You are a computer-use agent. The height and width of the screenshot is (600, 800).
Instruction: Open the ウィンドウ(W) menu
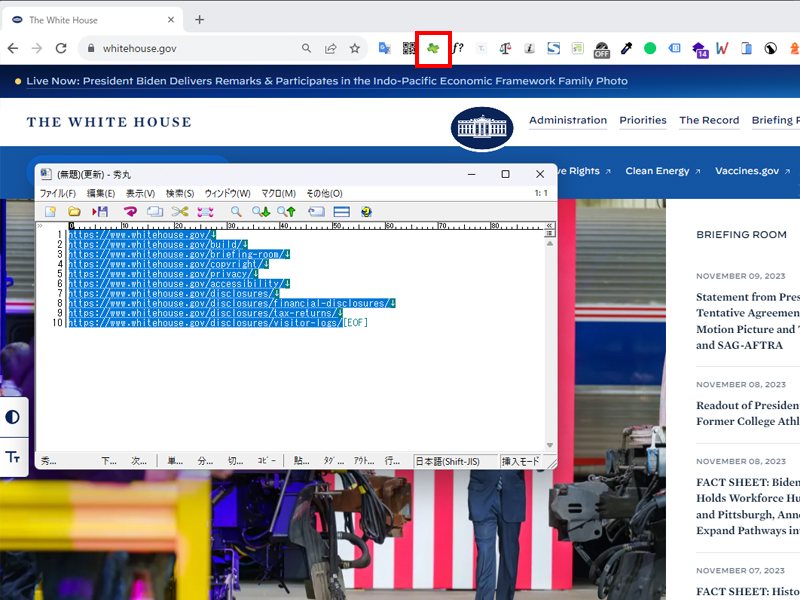point(228,193)
